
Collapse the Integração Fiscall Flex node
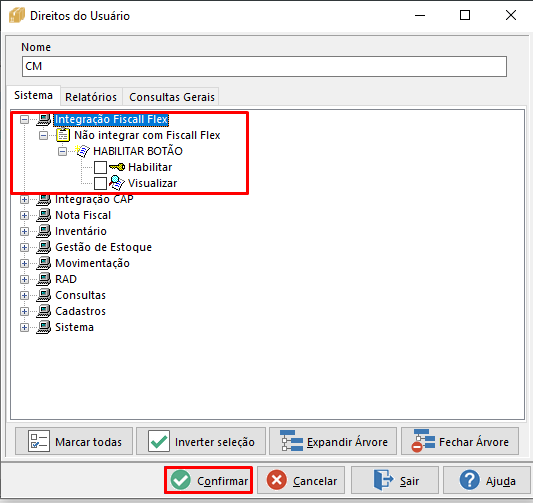coord(24,119)
